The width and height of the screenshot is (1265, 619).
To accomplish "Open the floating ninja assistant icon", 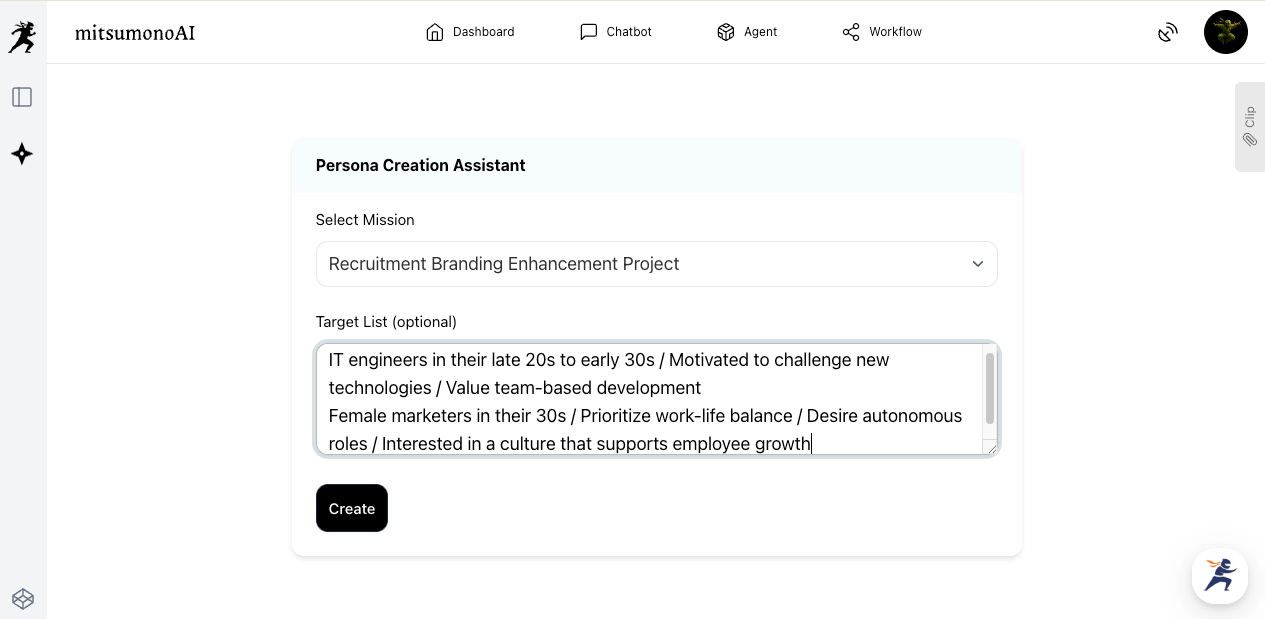I will [x=1219, y=576].
